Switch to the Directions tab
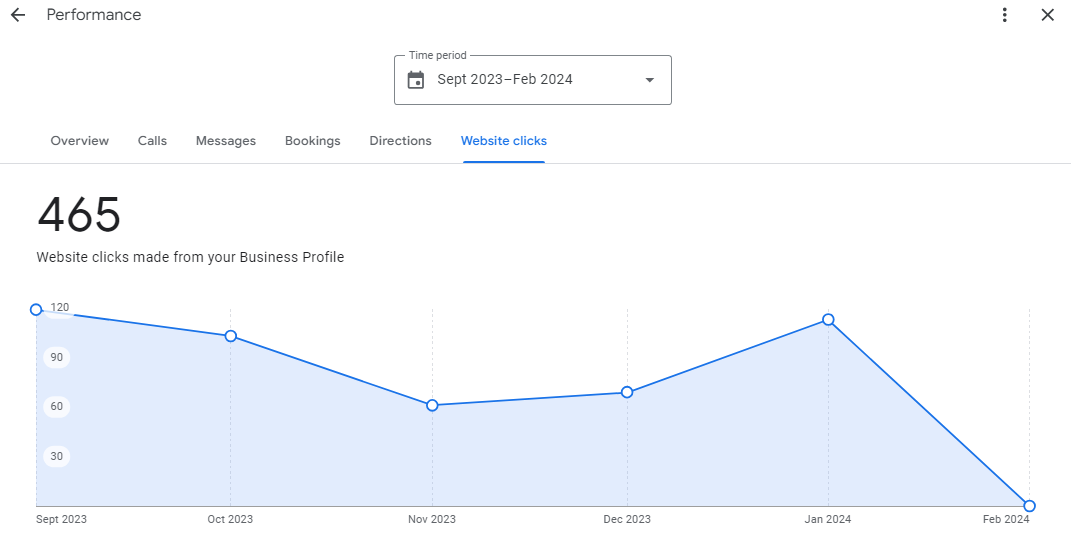Image resolution: width=1071 pixels, height=547 pixels. [x=400, y=141]
